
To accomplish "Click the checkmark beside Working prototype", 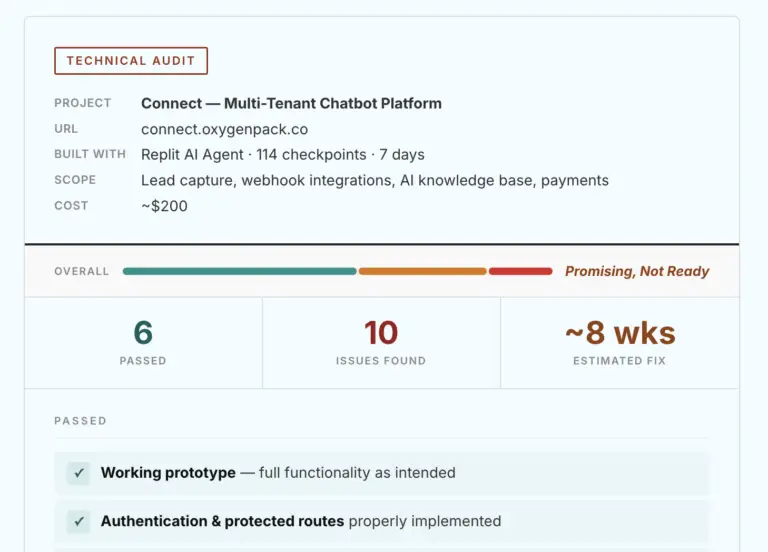I will tap(78, 473).
